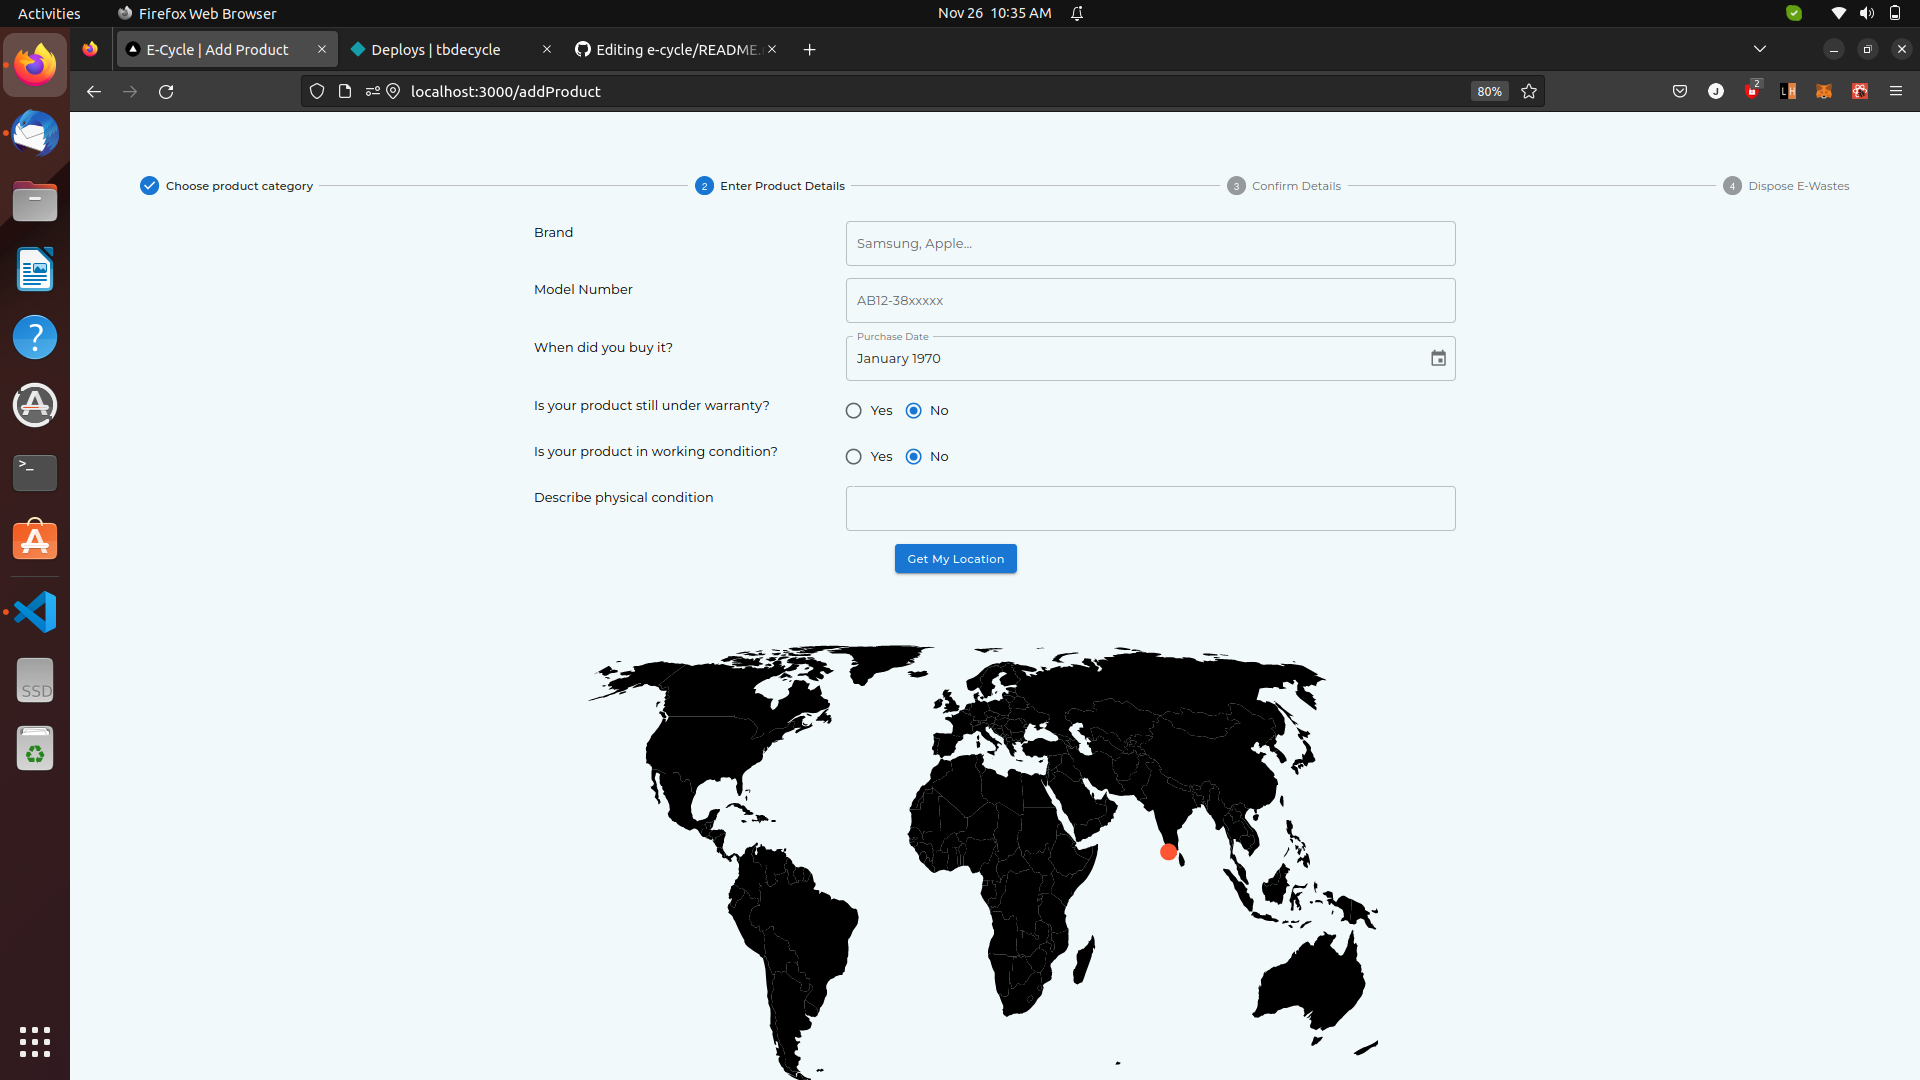
Task: Click the browser reload page icon
Action: pos(166,91)
